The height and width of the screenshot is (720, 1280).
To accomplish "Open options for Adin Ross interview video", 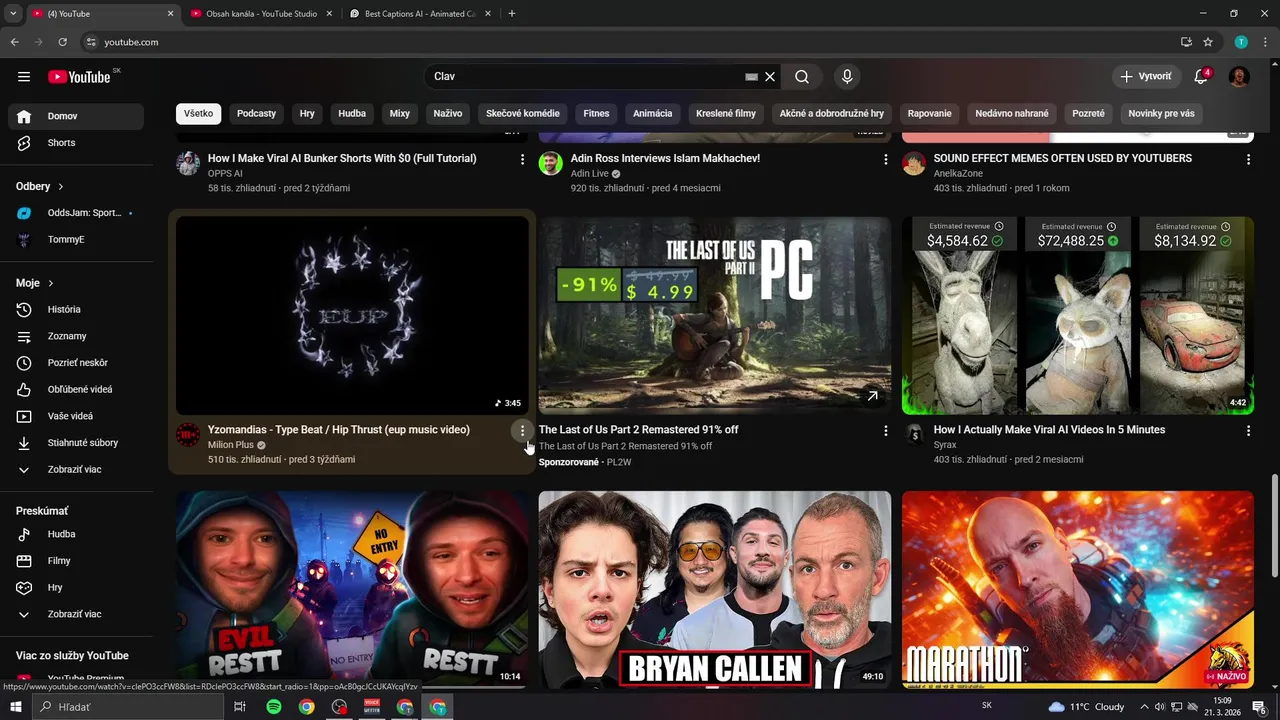I will tap(885, 159).
